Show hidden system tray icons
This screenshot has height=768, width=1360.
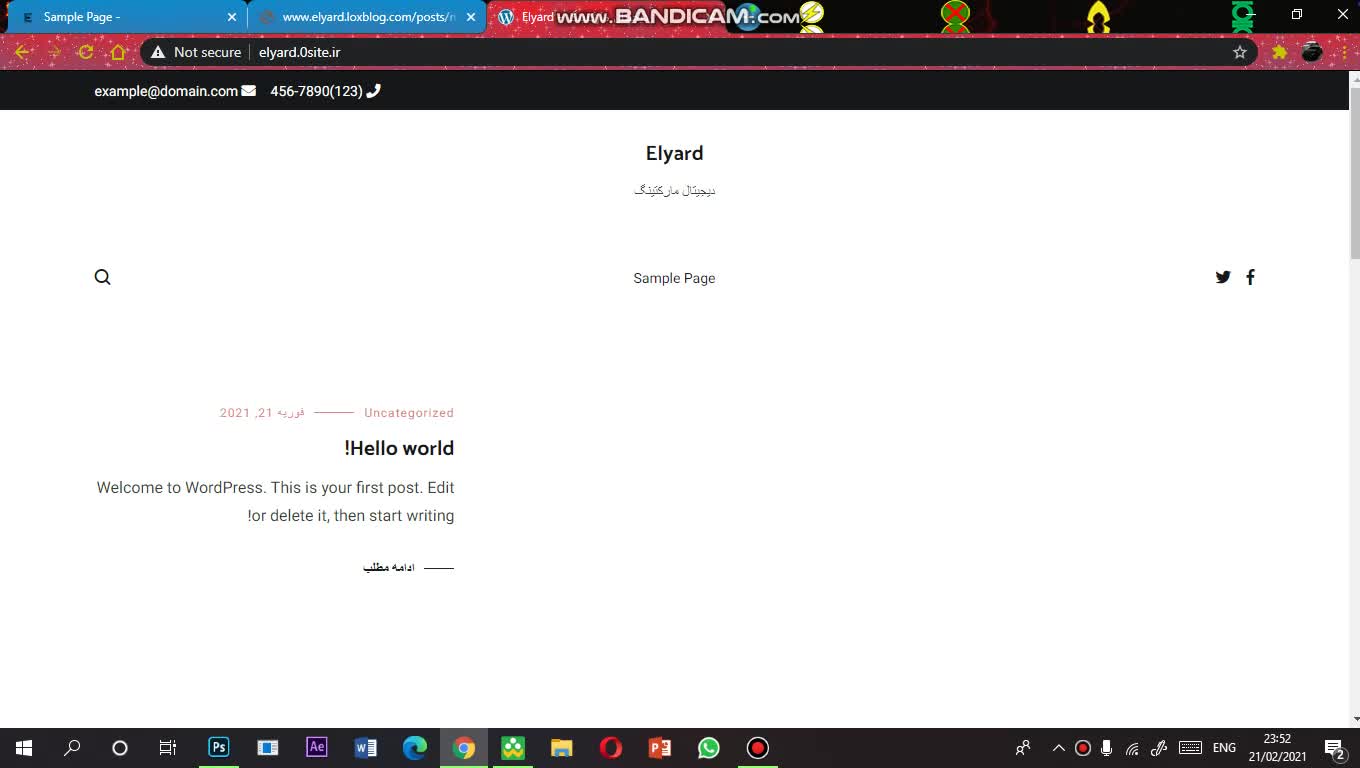tap(1058, 748)
